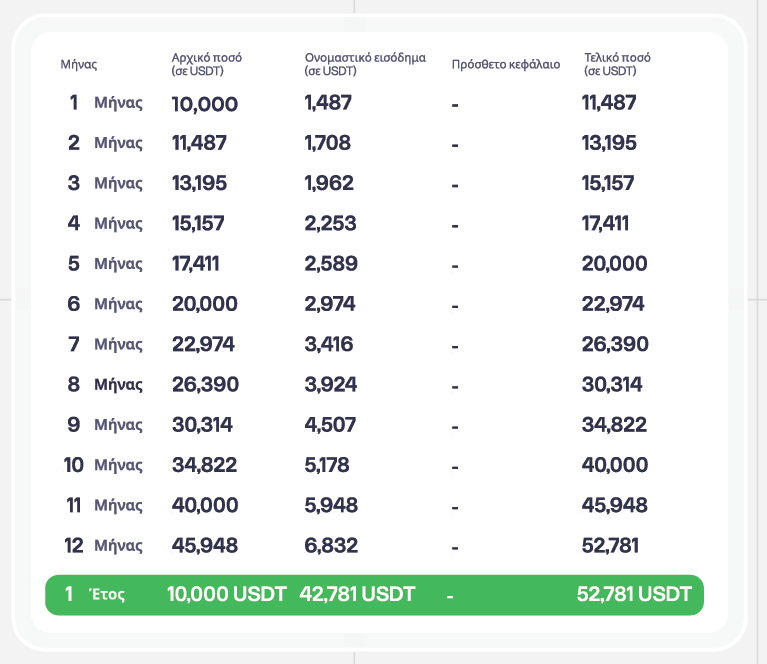Click the "Αρχικό ποσό" column header
767x664 pixels.
(207, 64)
